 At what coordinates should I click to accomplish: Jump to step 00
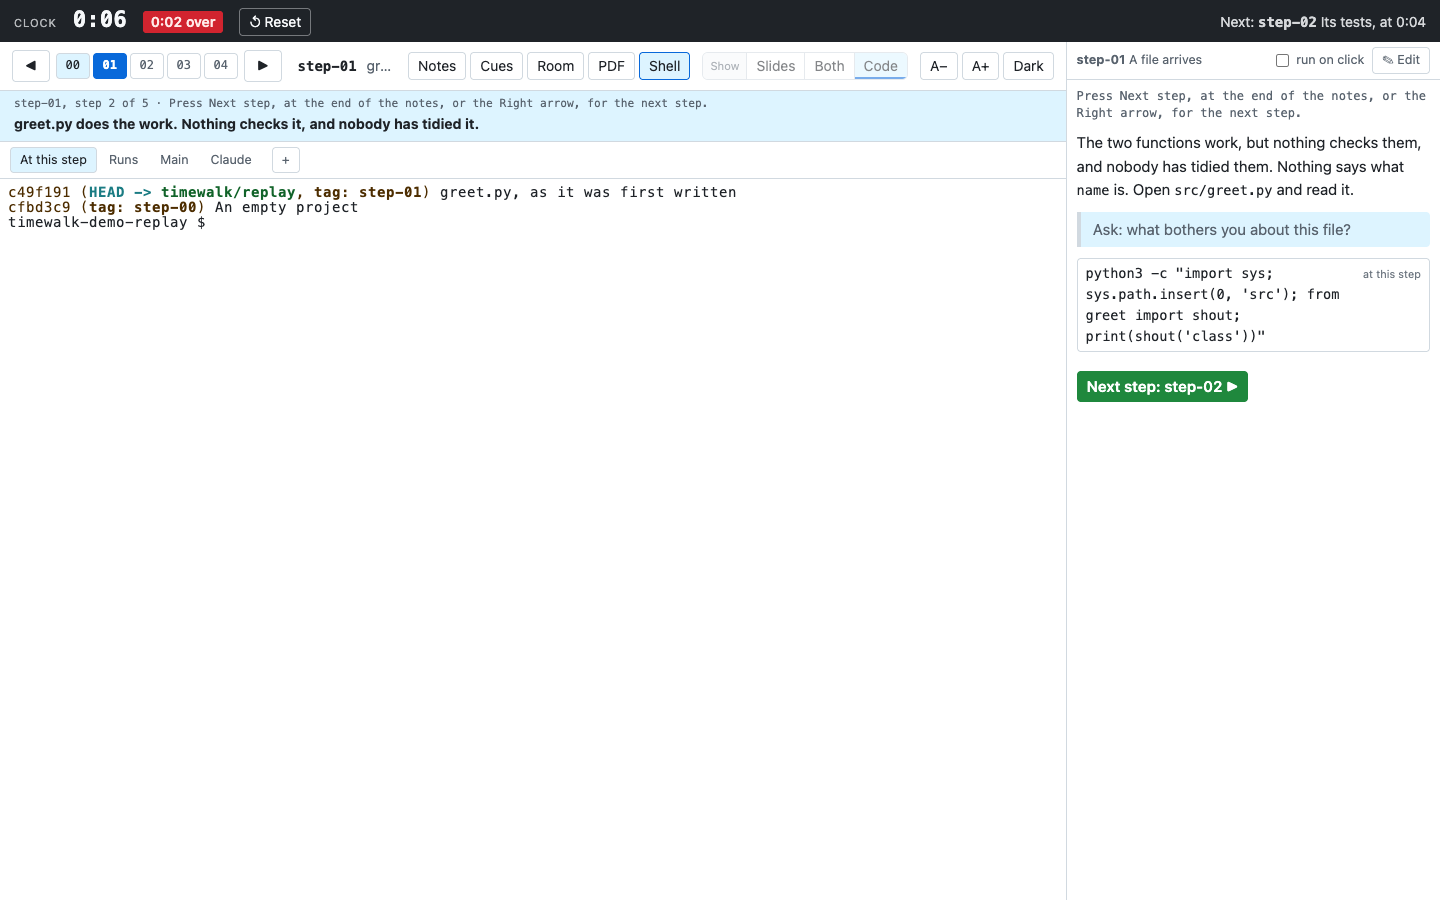click(73, 66)
